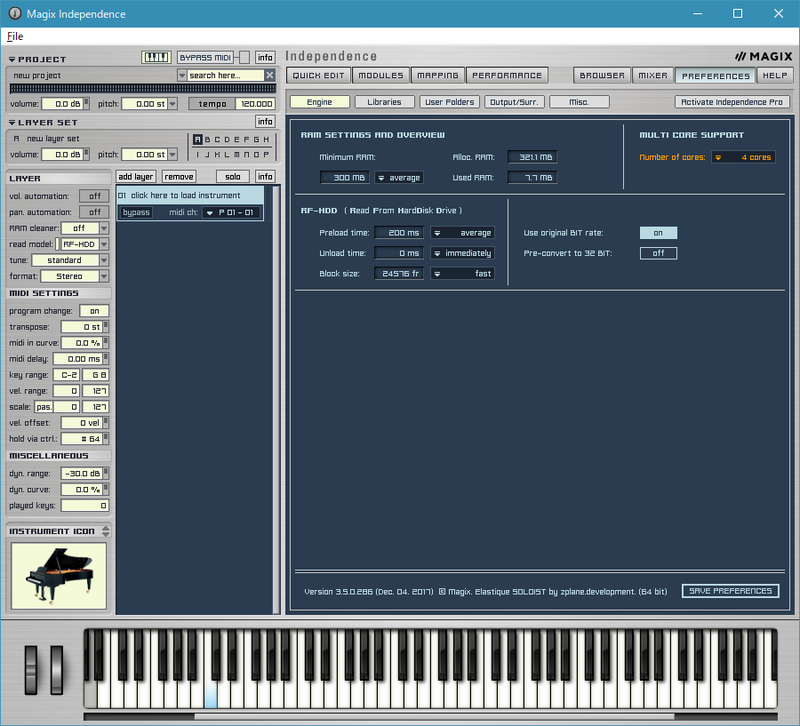Select layer set slot D
The width and height of the screenshot is (800, 726).
[x=227, y=139]
